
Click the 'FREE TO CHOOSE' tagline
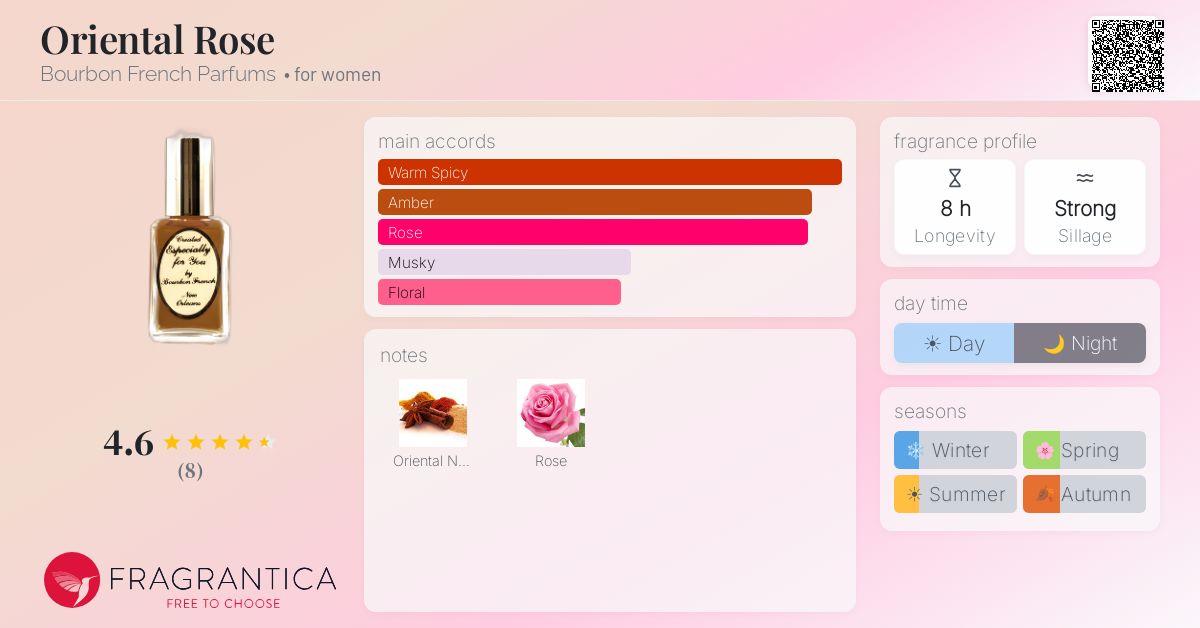[x=223, y=603]
